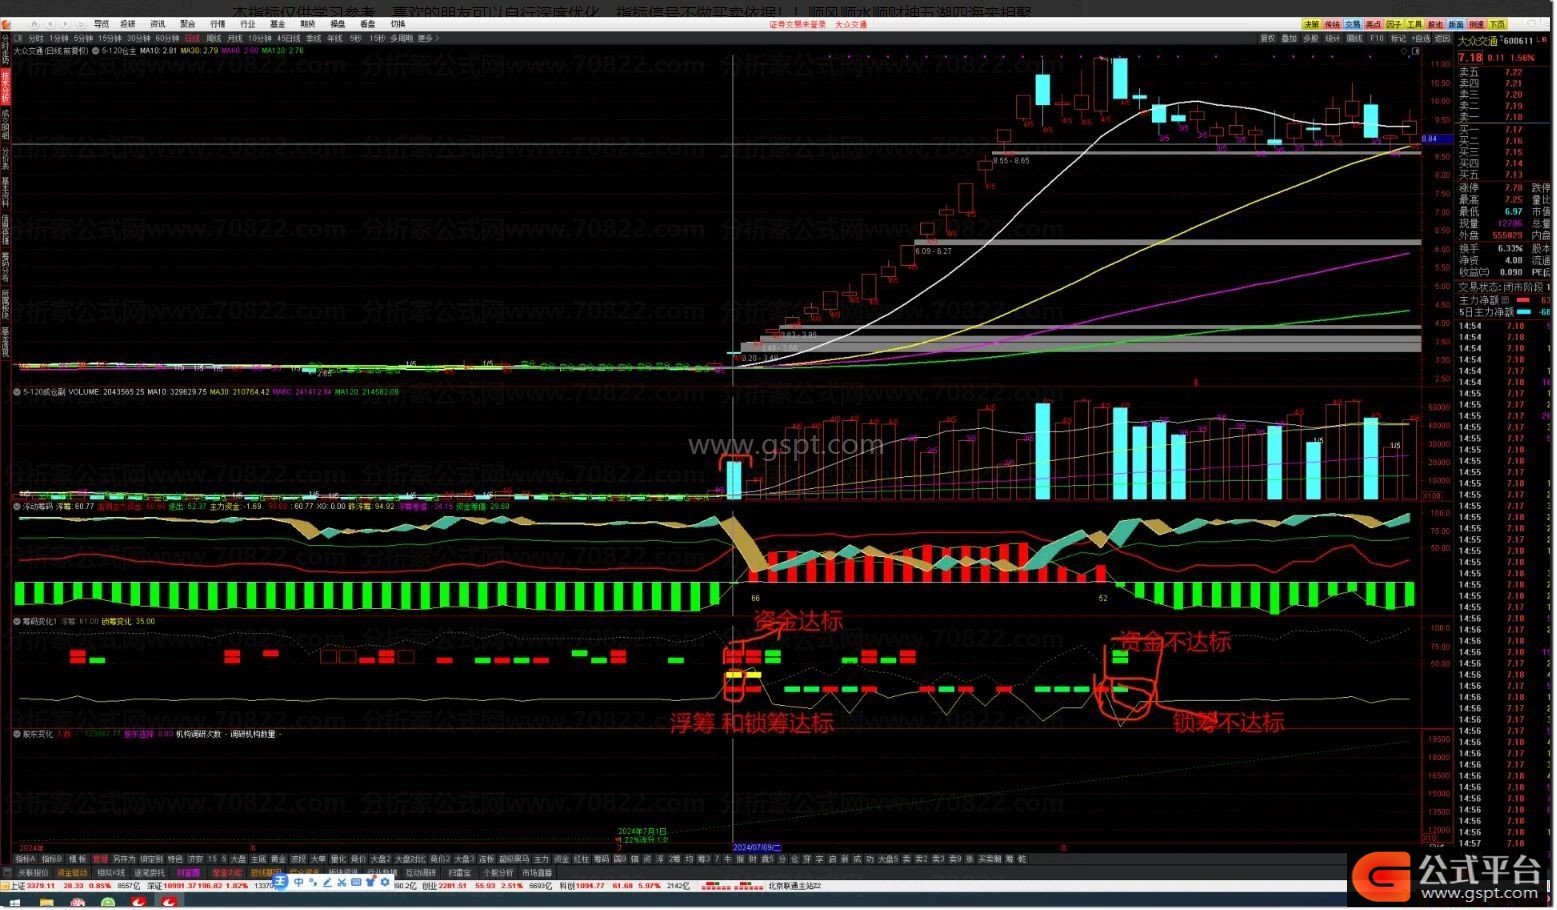
Task: Click the 股东变化 indicator panel label
Action: (x=38, y=734)
